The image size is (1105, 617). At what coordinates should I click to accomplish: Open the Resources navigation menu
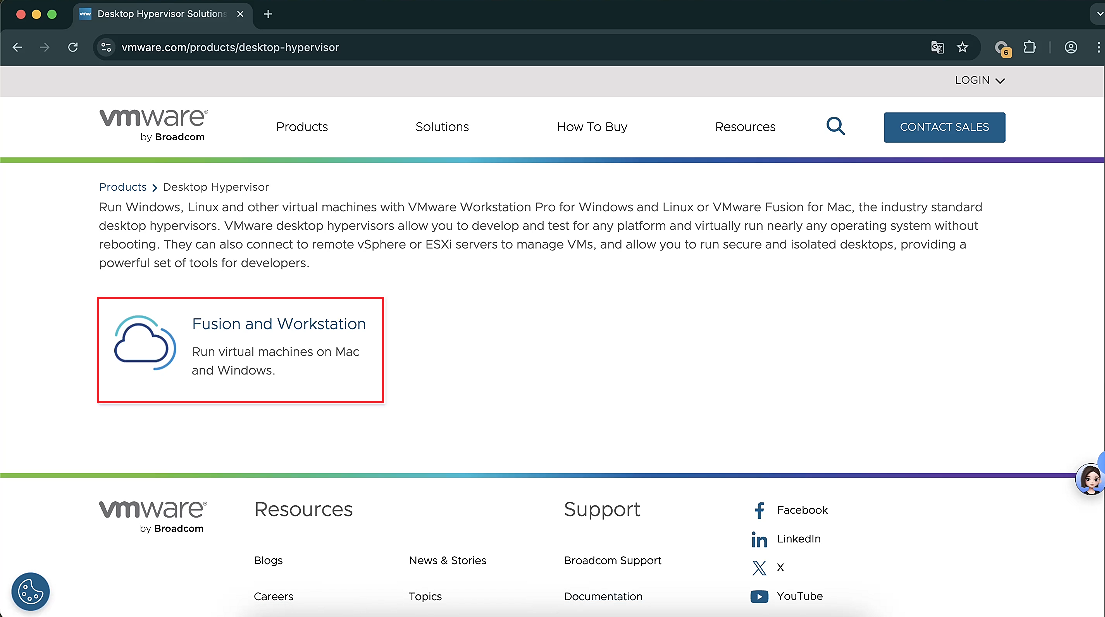click(x=745, y=127)
